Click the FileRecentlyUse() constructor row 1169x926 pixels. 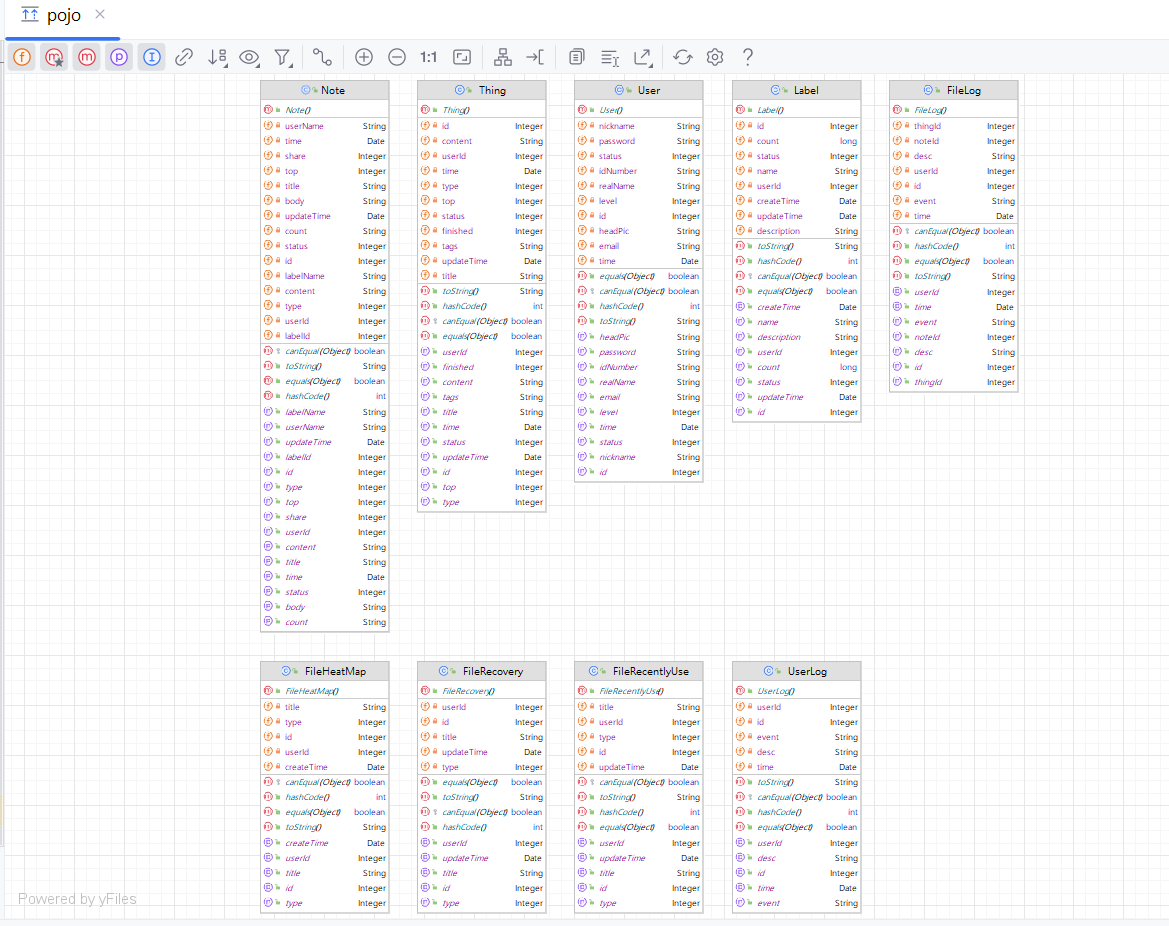638,691
